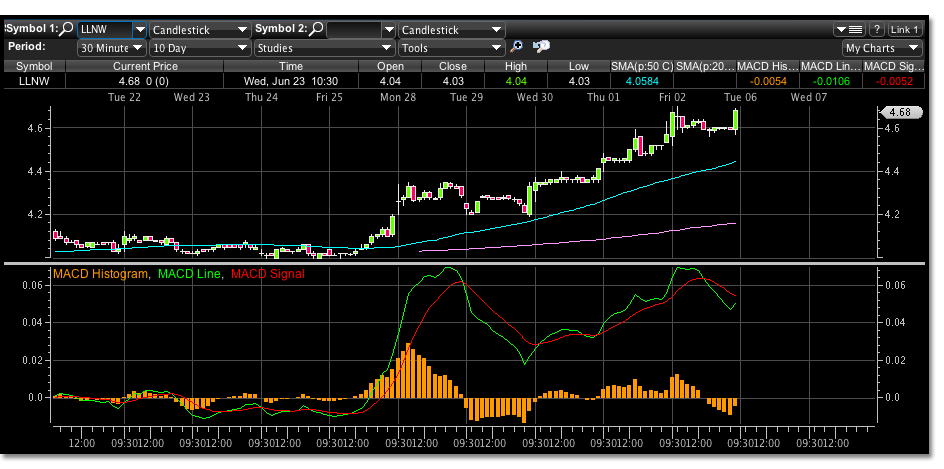The image size is (944, 469).
Task: Click the question mark help button
Action: click(876, 30)
